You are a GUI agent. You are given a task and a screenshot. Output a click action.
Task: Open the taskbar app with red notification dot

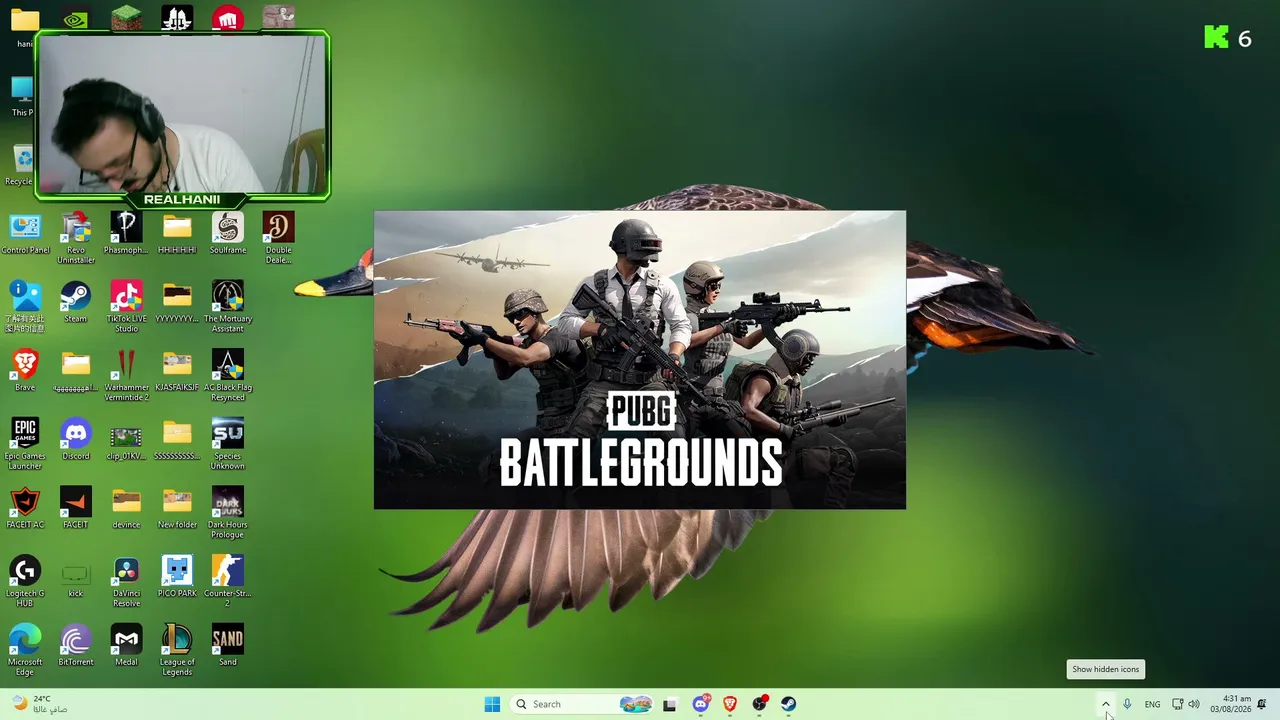click(x=760, y=704)
